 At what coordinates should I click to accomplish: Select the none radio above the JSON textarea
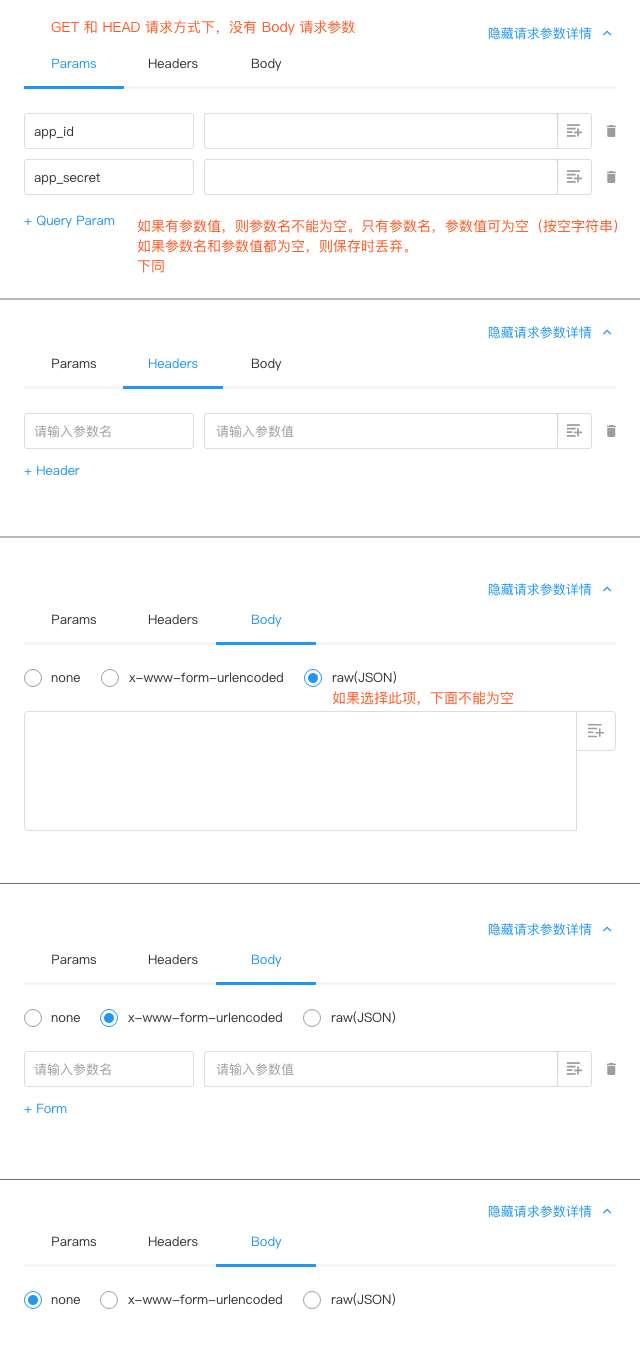click(x=33, y=678)
